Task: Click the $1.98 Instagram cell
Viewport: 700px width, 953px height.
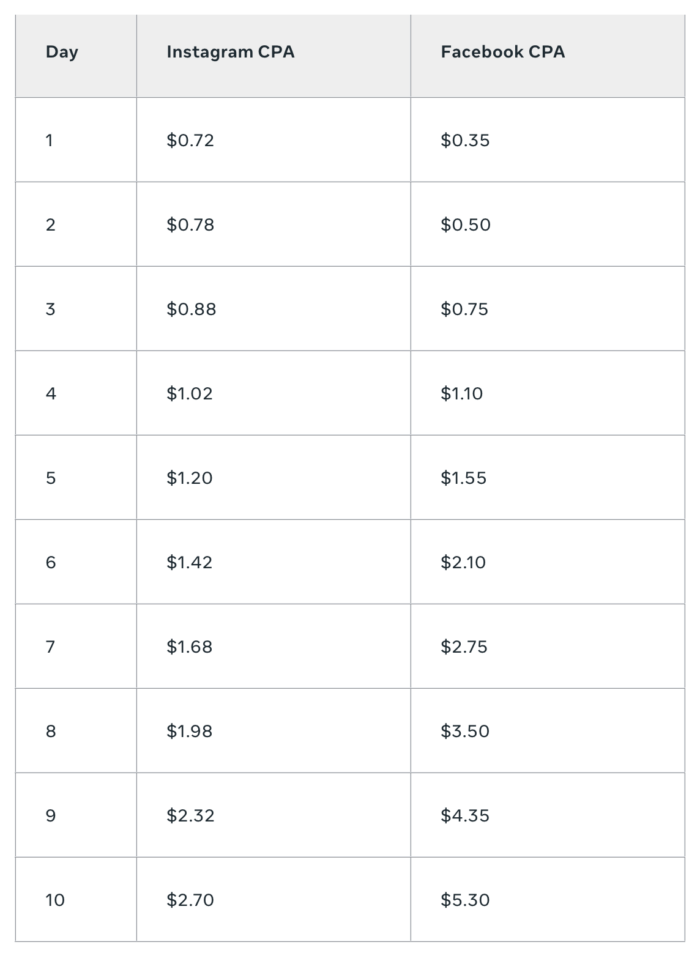Action: 190,731
